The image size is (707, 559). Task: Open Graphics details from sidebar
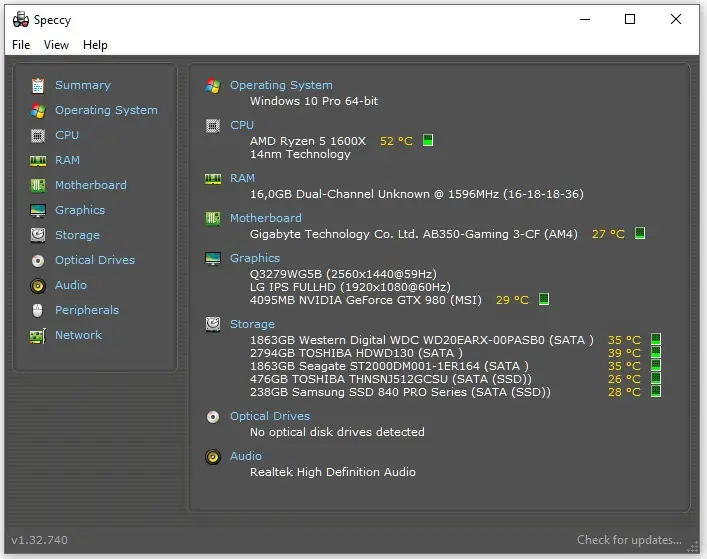coord(80,210)
